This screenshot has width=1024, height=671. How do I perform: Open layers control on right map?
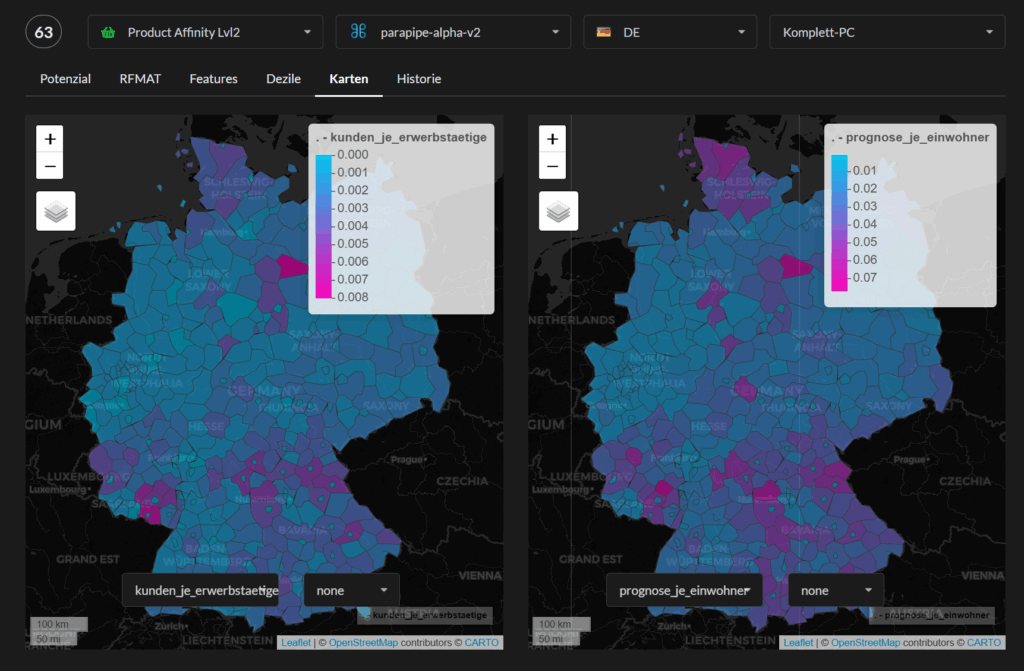[x=560, y=211]
